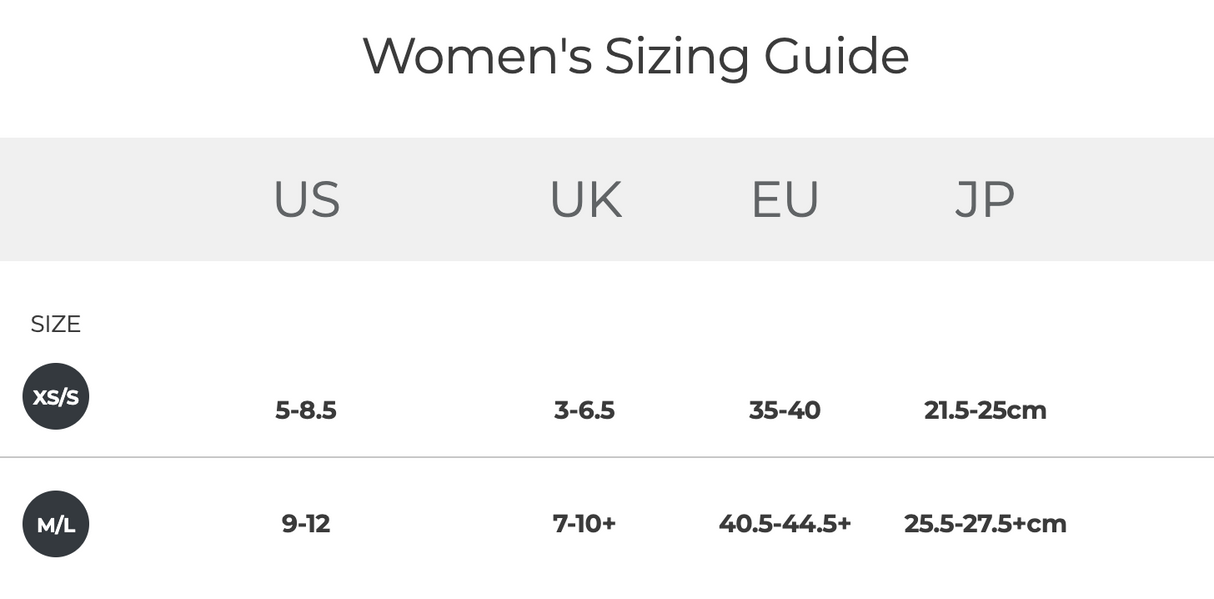Viewport: 1214px width, 599px height.
Task: Click the US column header
Action: click(x=307, y=199)
